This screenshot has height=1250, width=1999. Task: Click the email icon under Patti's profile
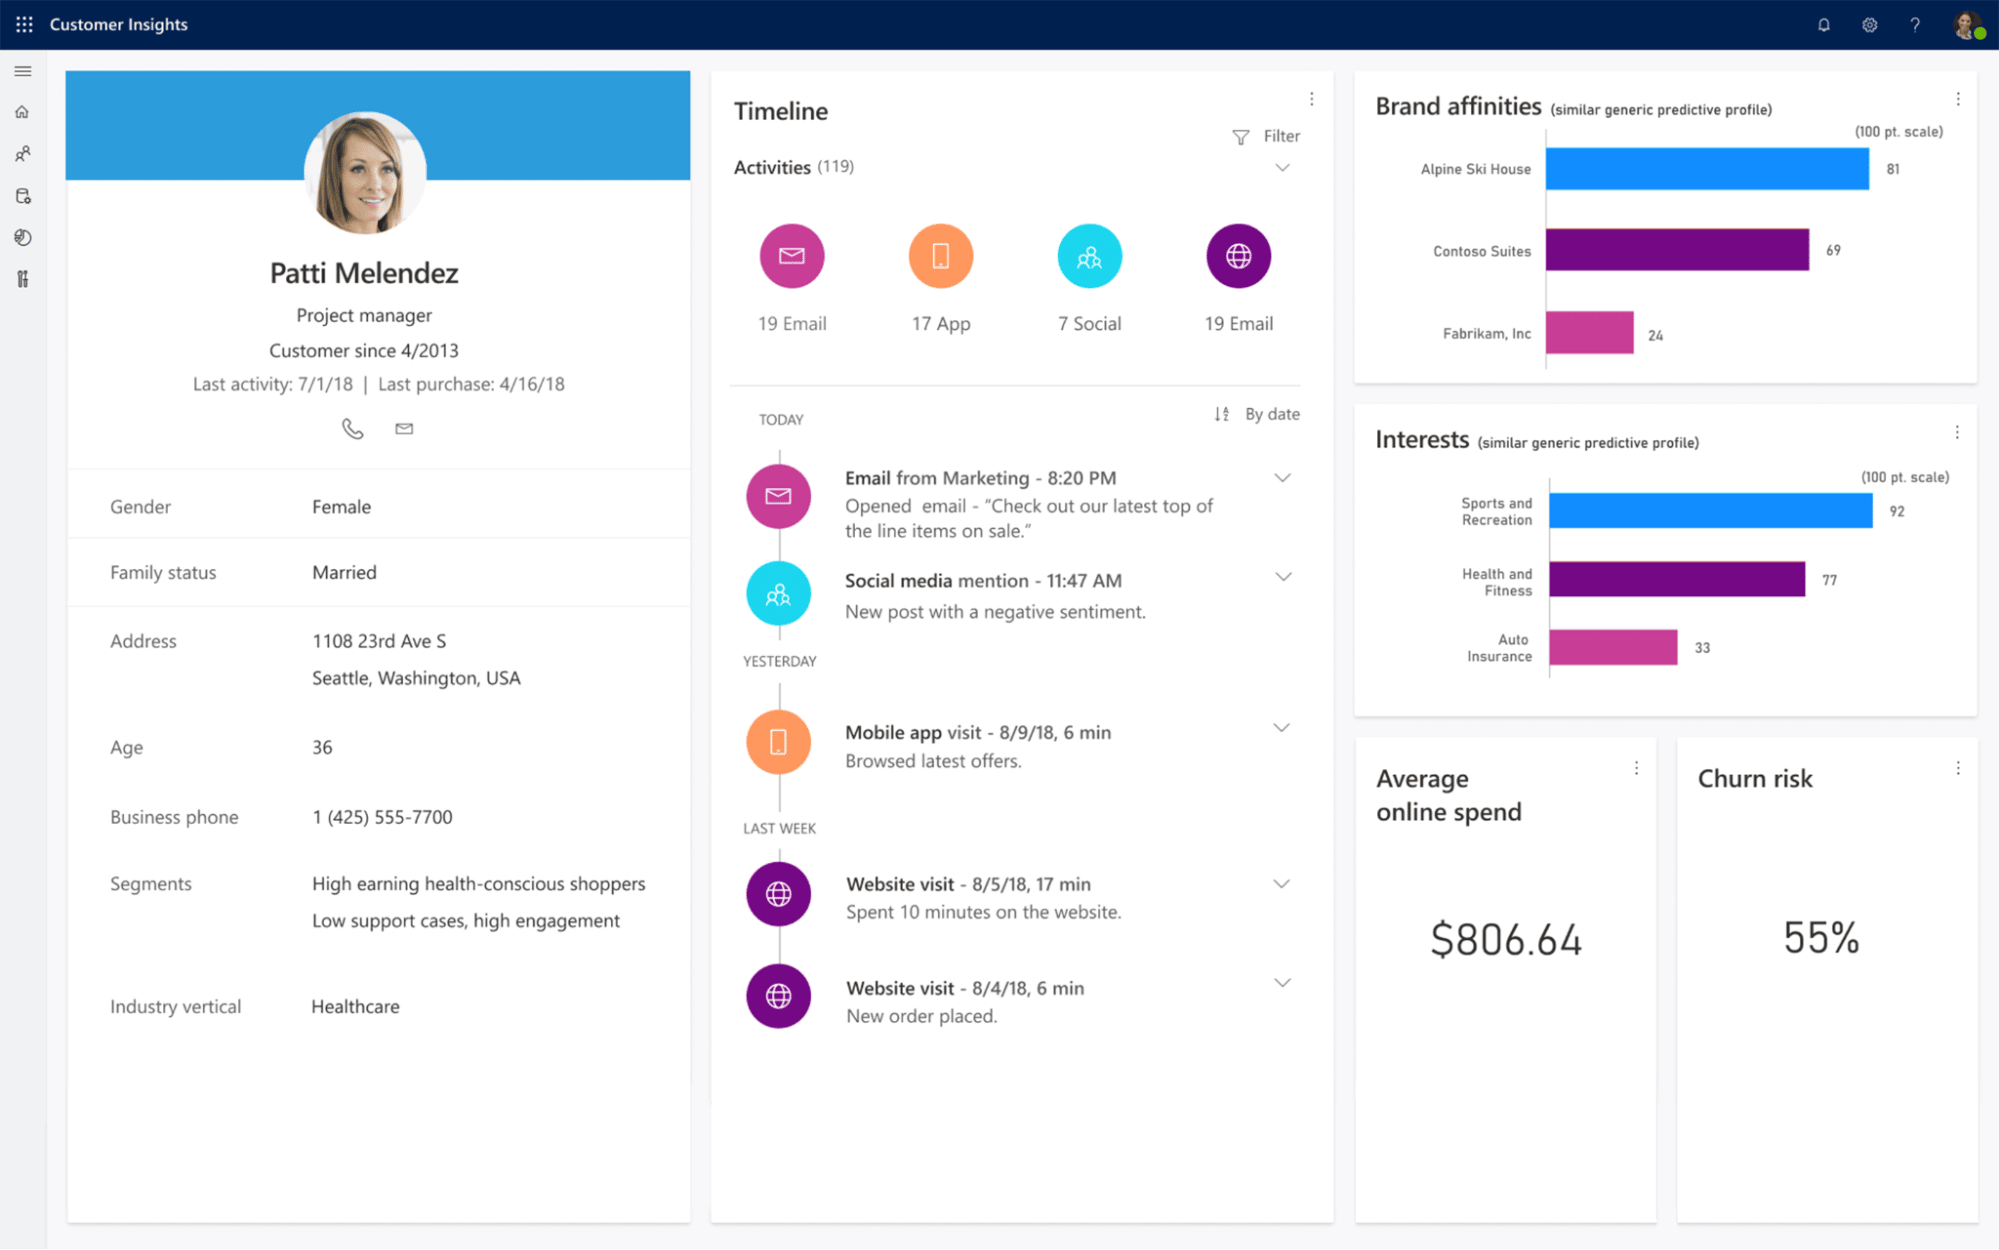(x=404, y=428)
